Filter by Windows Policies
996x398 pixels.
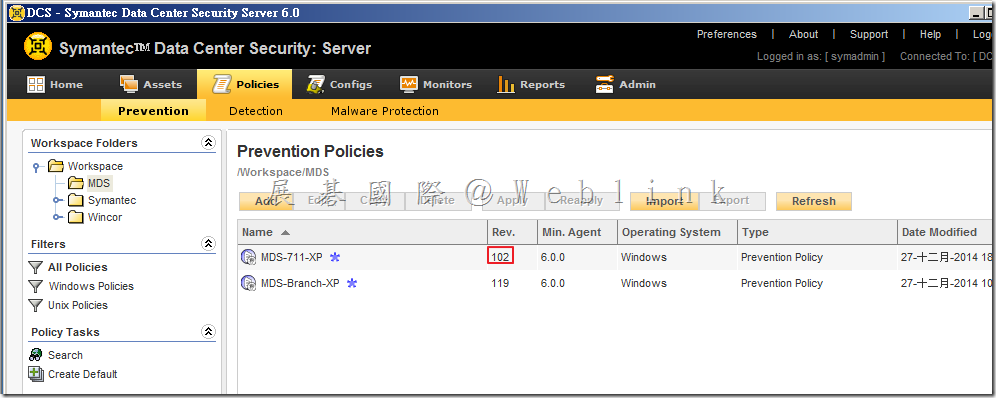tap(91, 286)
